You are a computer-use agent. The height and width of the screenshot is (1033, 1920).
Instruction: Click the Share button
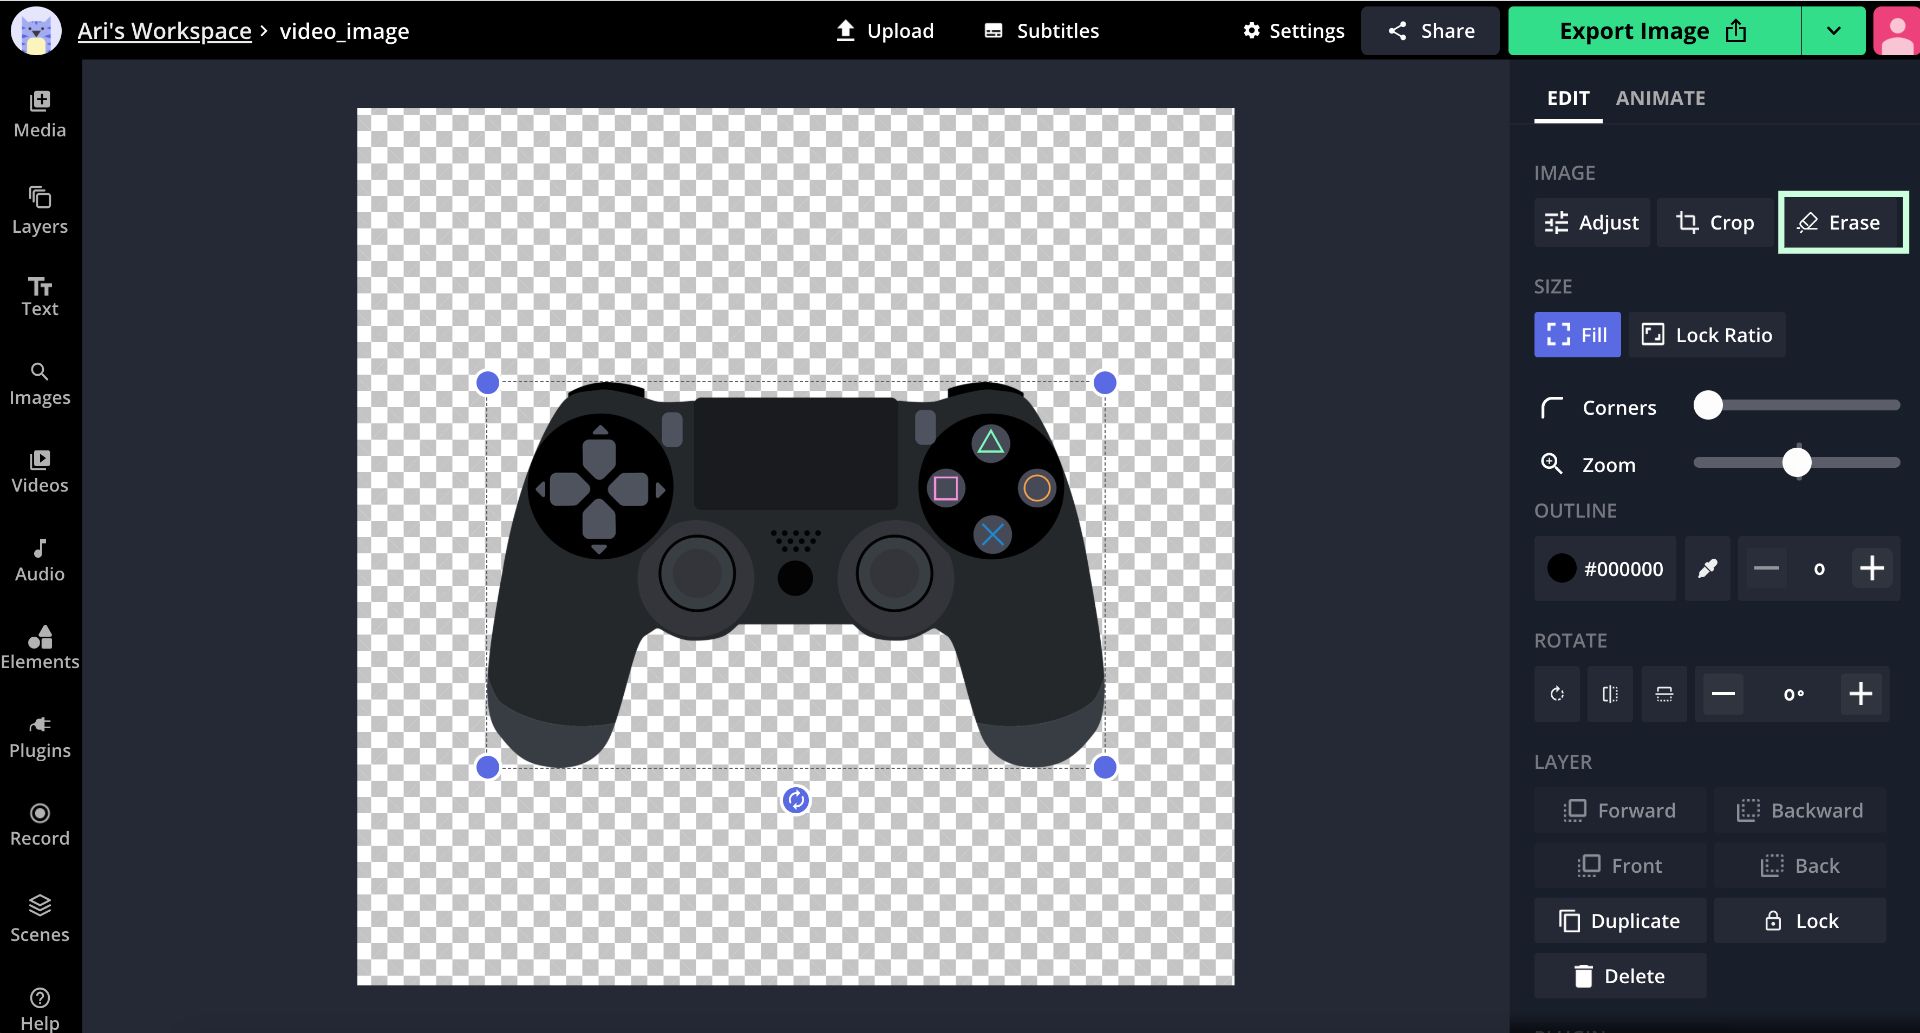pyautogui.click(x=1430, y=31)
